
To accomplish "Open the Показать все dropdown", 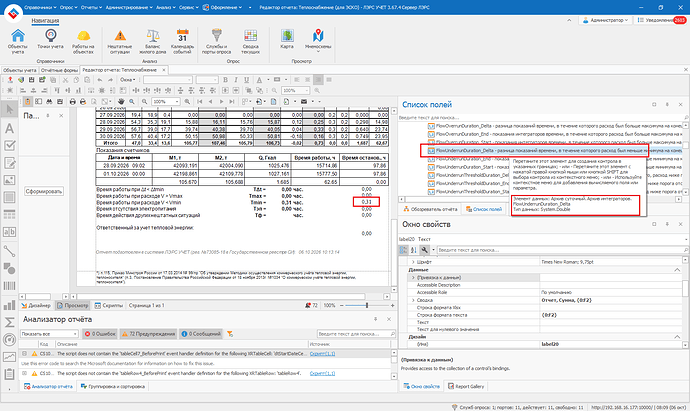I will pyautogui.click(x=49, y=334).
